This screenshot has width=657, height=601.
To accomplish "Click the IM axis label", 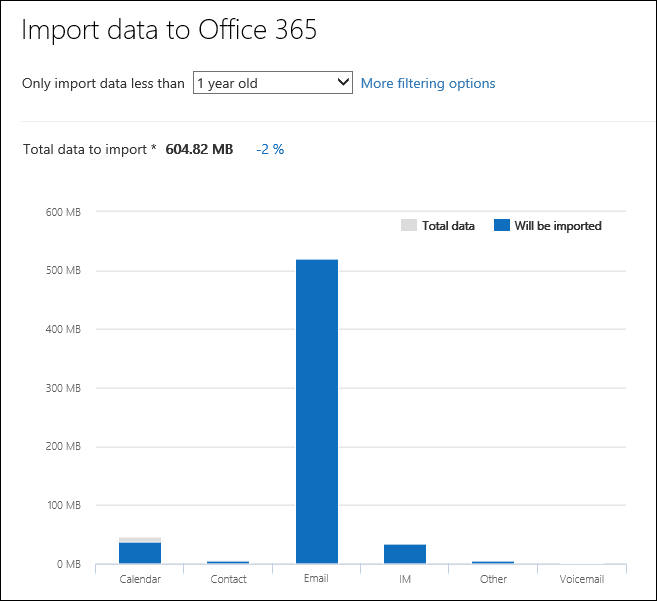I will 405,579.
